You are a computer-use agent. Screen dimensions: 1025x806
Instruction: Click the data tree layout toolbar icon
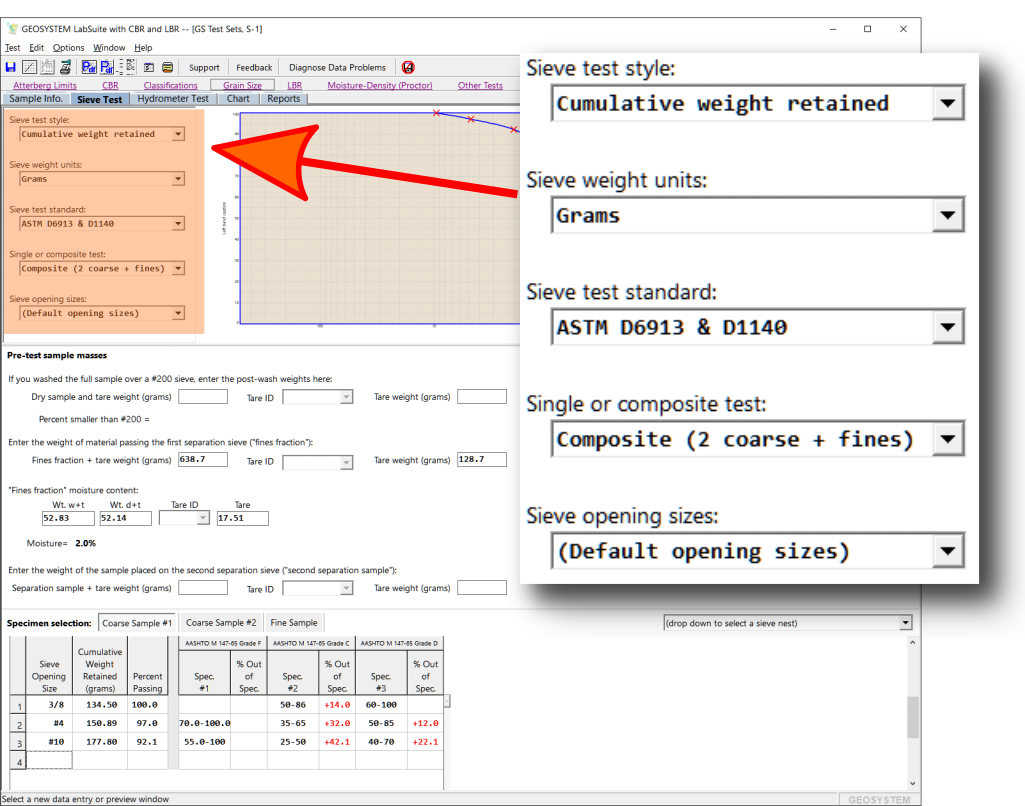[x=128, y=67]
